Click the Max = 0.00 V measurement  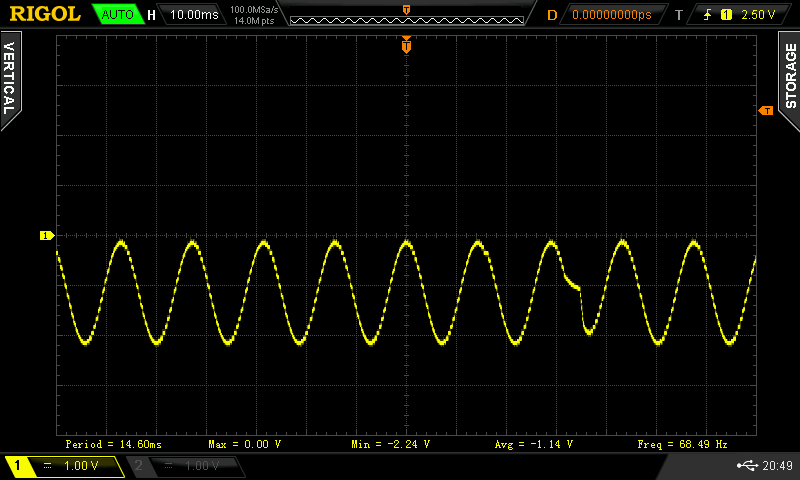point(244,444)
